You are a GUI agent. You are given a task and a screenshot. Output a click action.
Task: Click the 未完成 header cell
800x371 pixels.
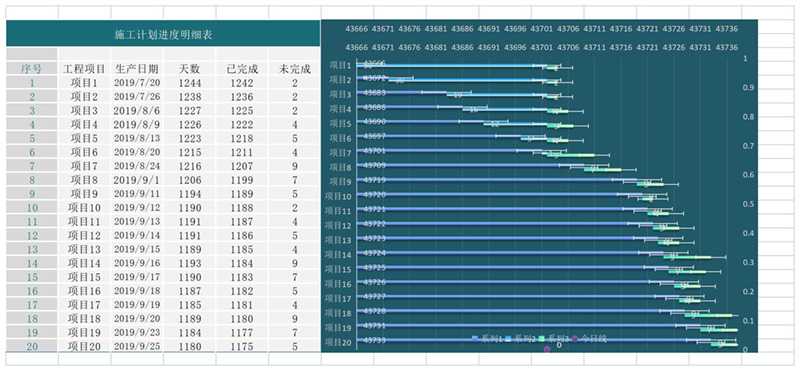(295, 69)
